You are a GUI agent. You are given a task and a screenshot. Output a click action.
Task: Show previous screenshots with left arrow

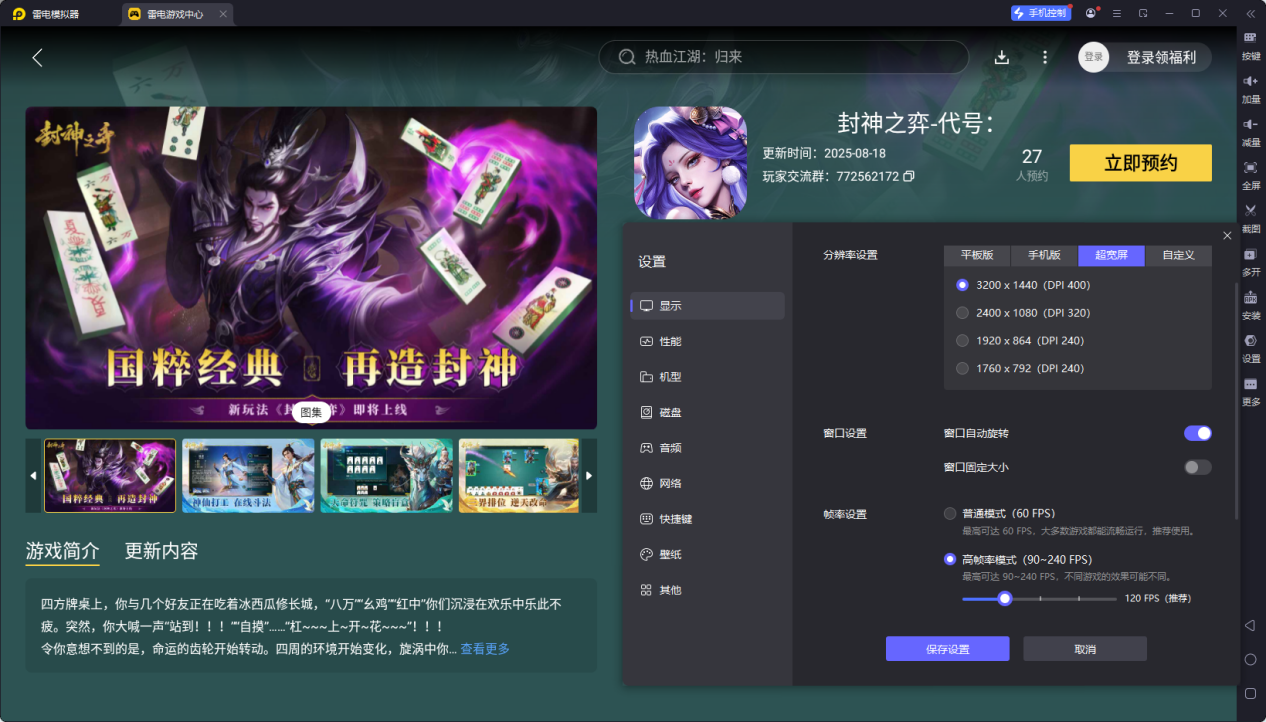click(x=33, y=476)
